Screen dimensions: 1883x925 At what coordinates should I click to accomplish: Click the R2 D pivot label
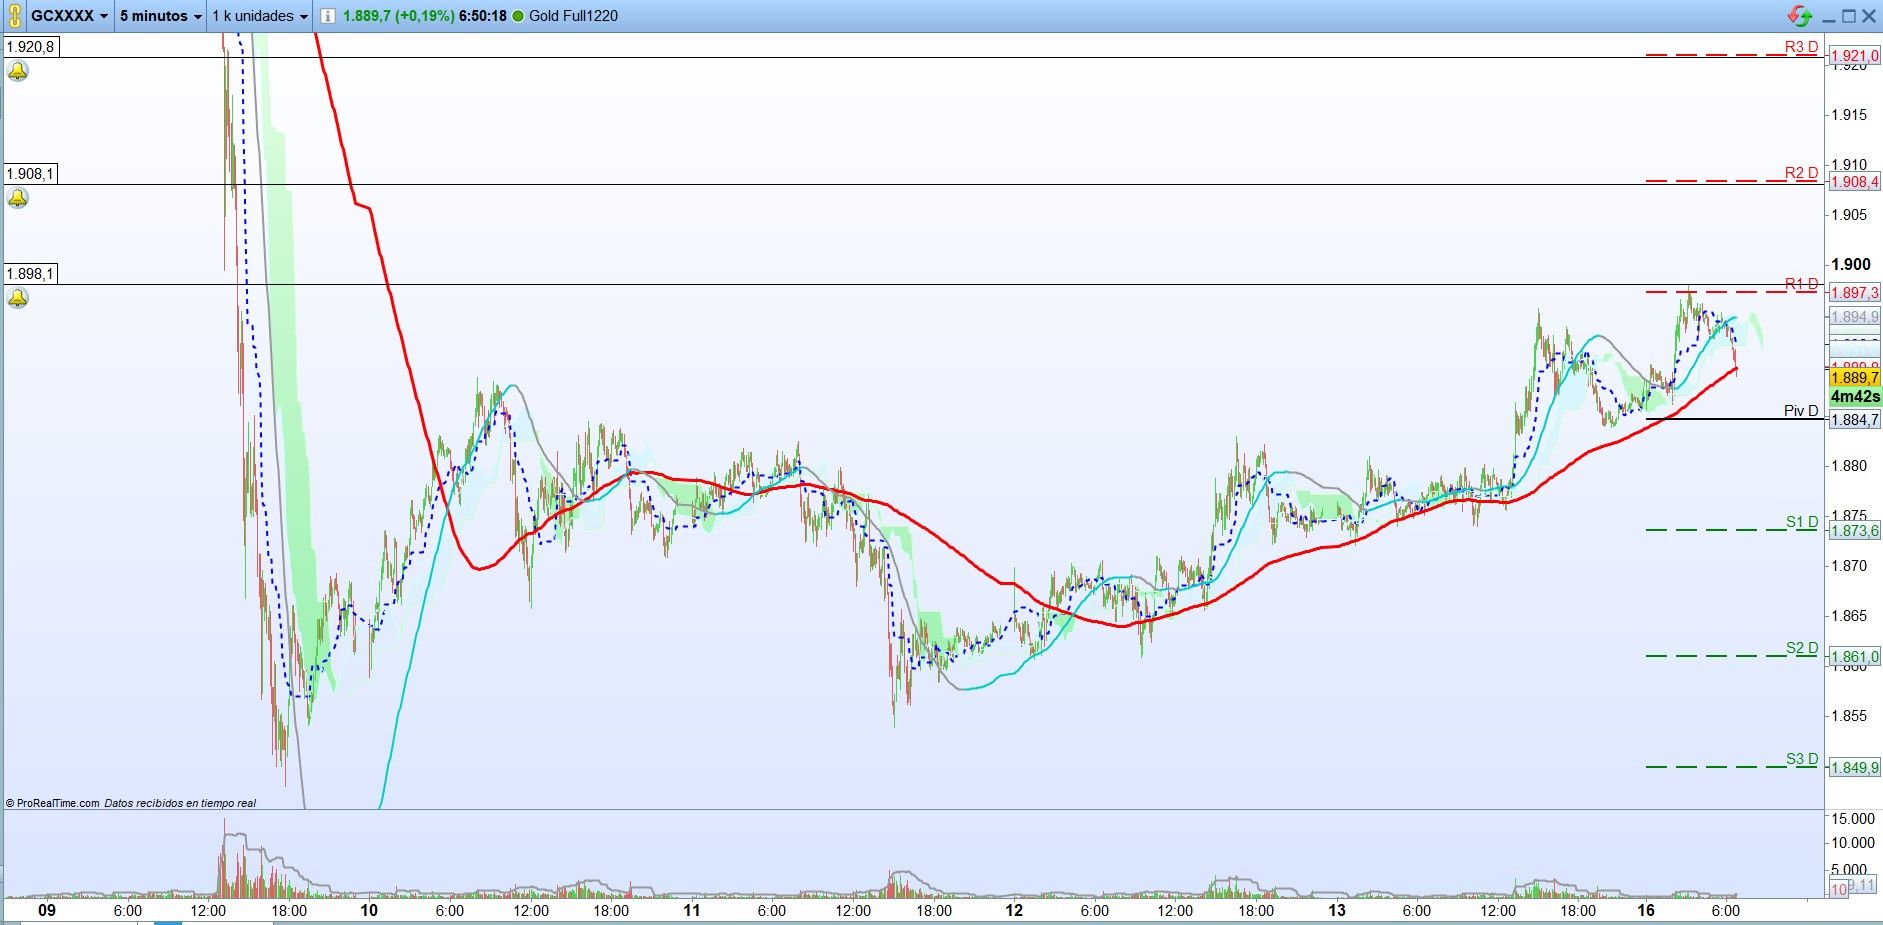click(x=1801, y=173)
